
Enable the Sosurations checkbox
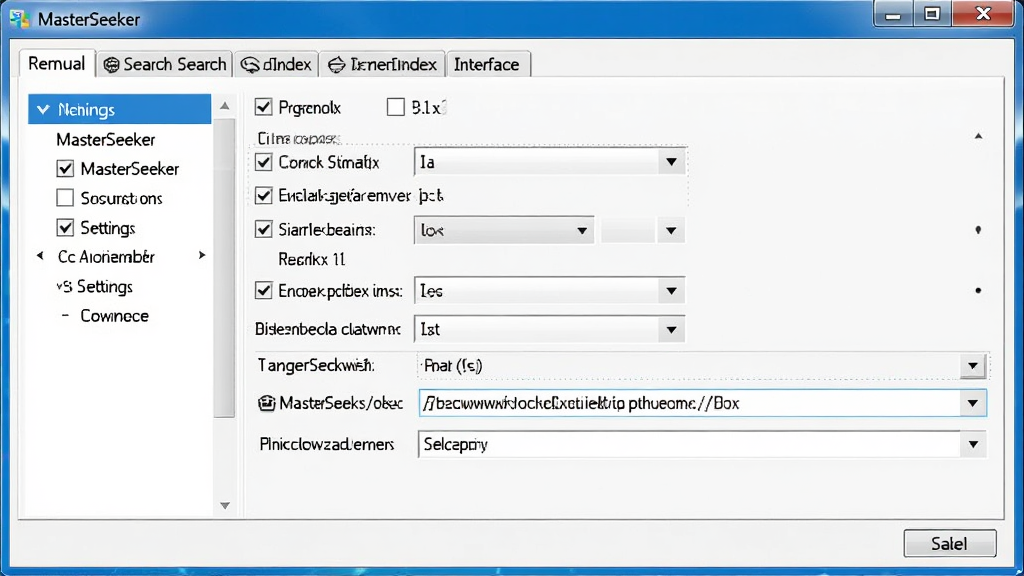[65, 198]
